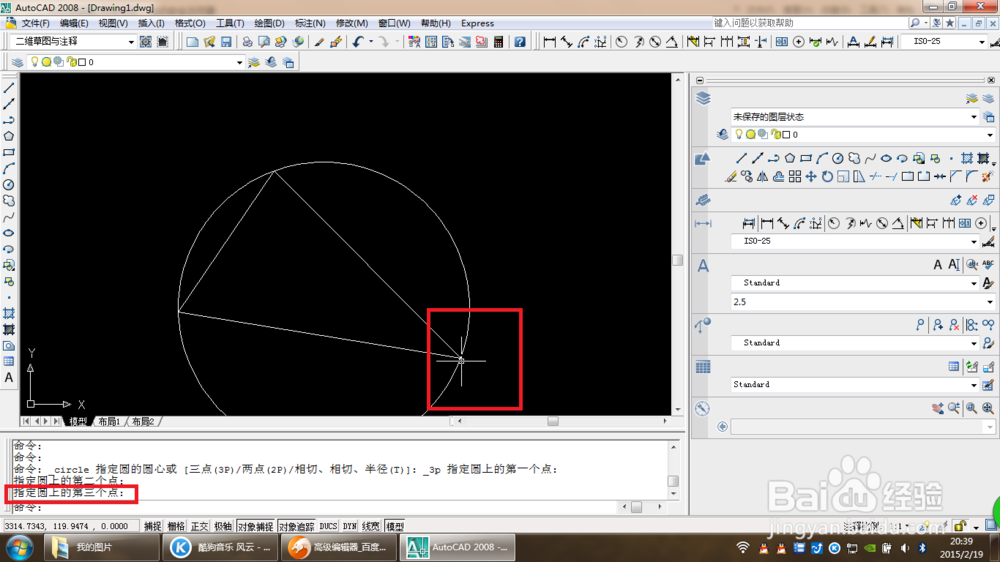Select the Arc tool in left toolbar

click(9, 168)
